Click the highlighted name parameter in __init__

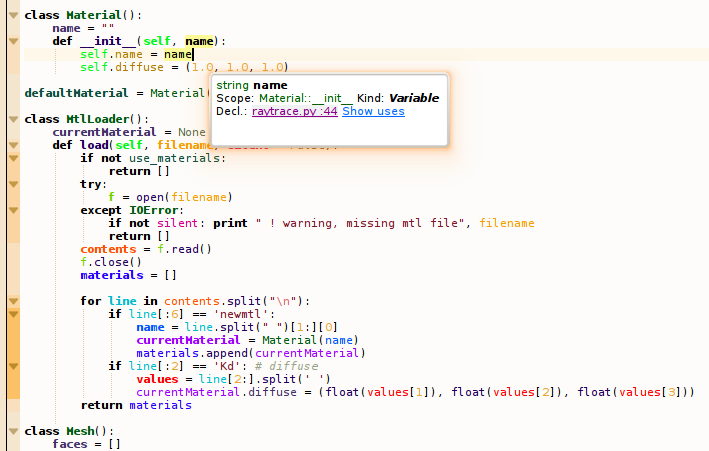click(x=199, y=41)
